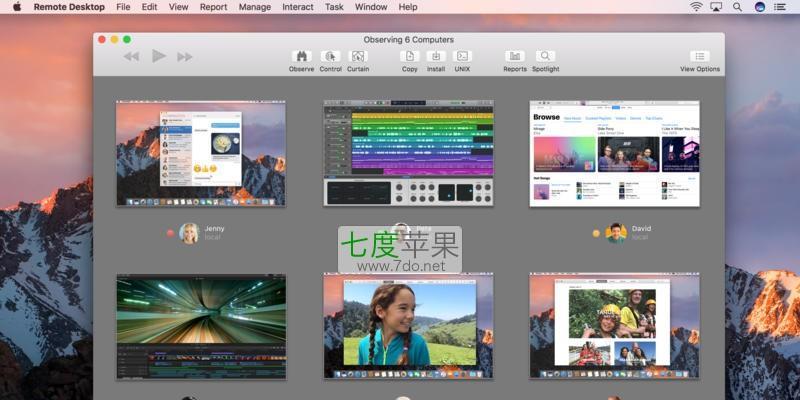This screenshot has width=800, height=400.
Task: Select the music tracks screen thumbnail
Action: click(x=408, y=153)
